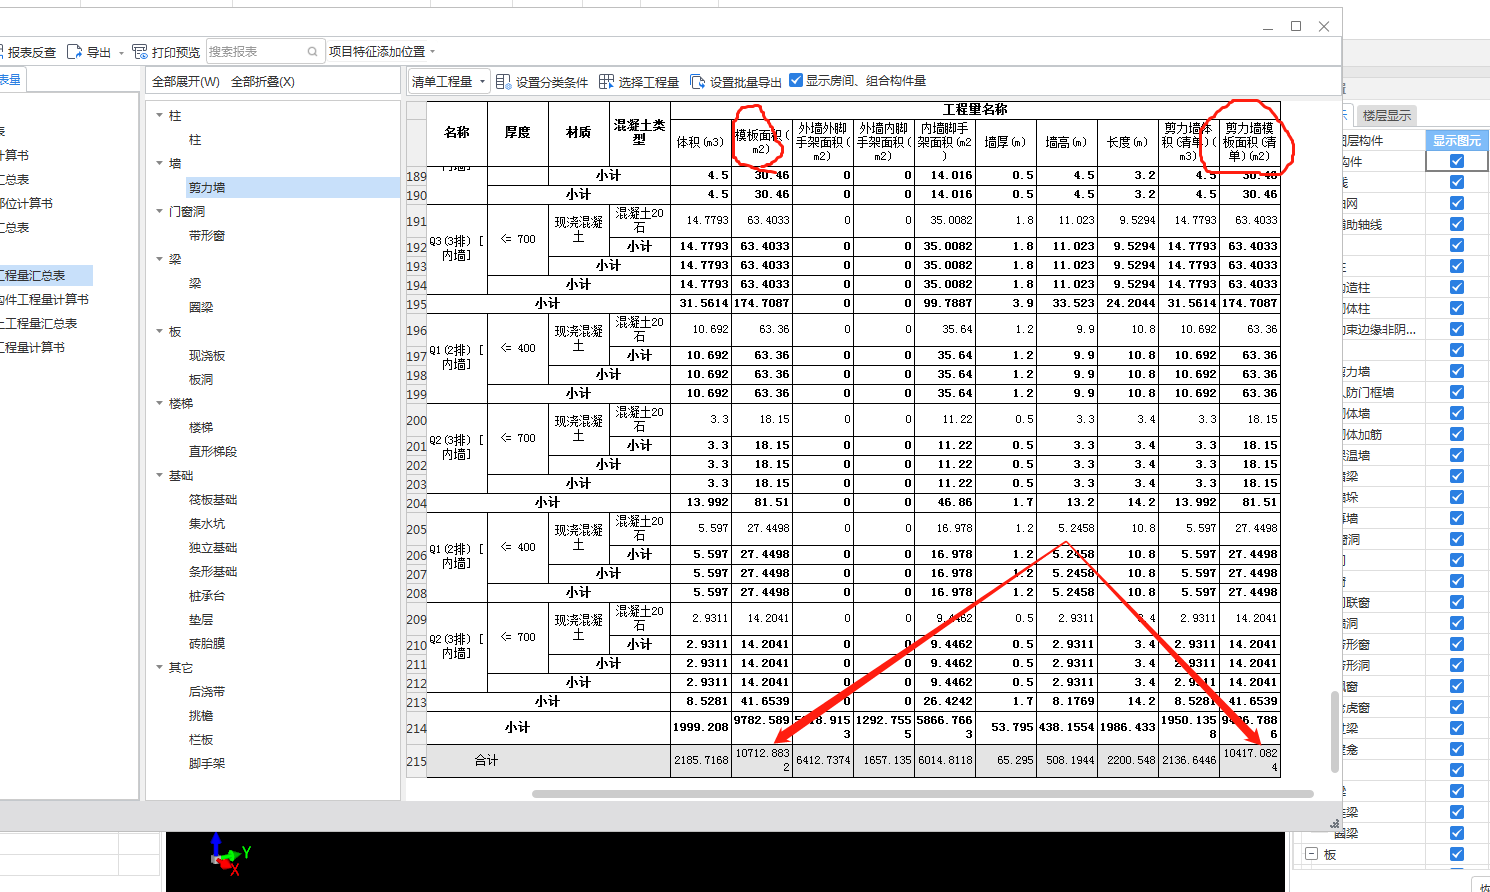Viewport: 1490px width, 892px height.
Task: Toggle display checkbox for 联窗 row
Action: pos(1456,602)
